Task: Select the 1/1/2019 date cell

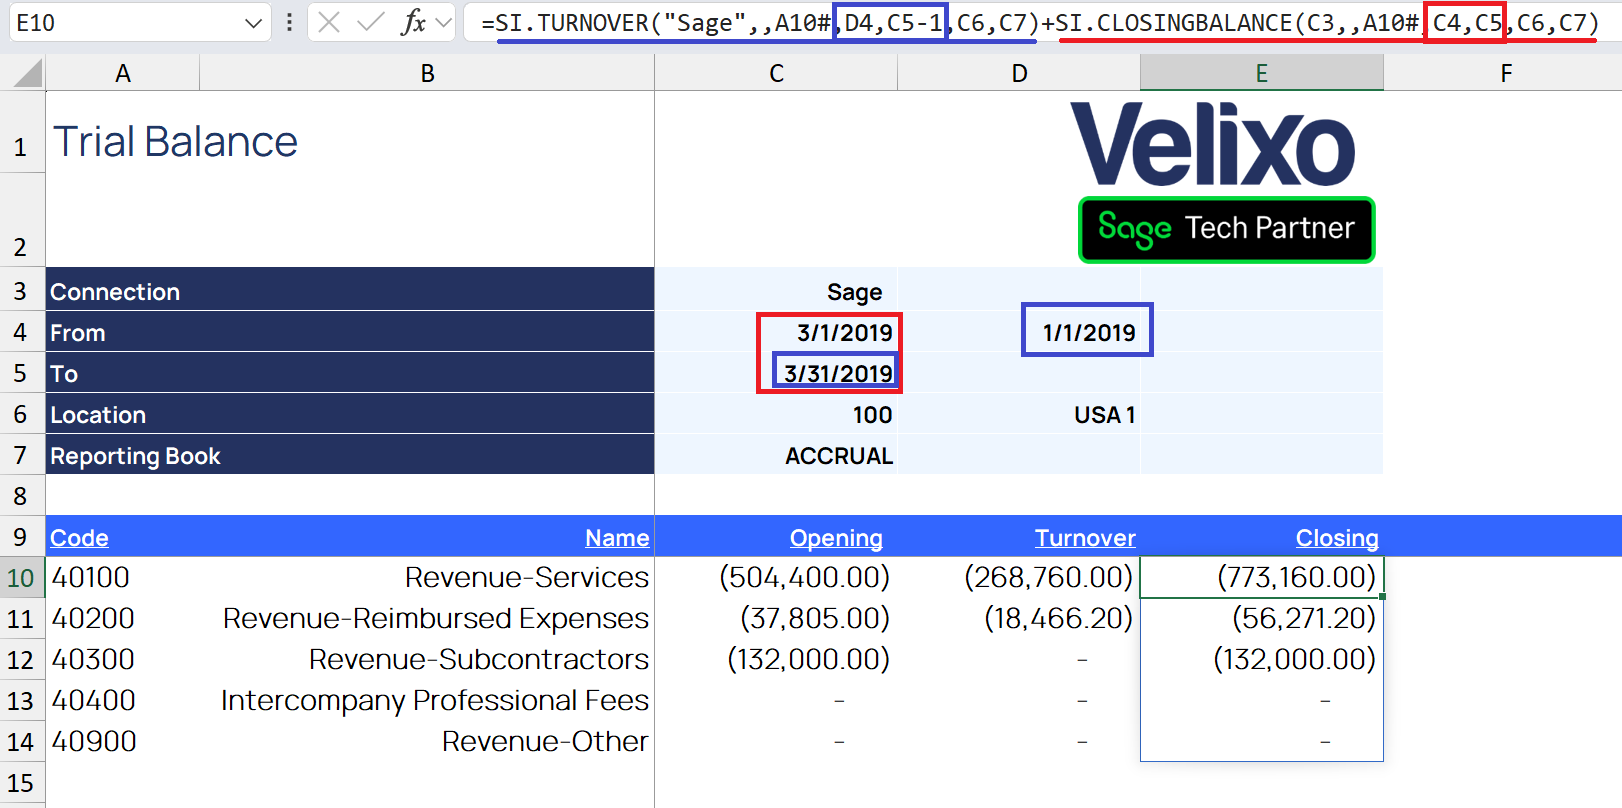Action: coord(1019,332)
